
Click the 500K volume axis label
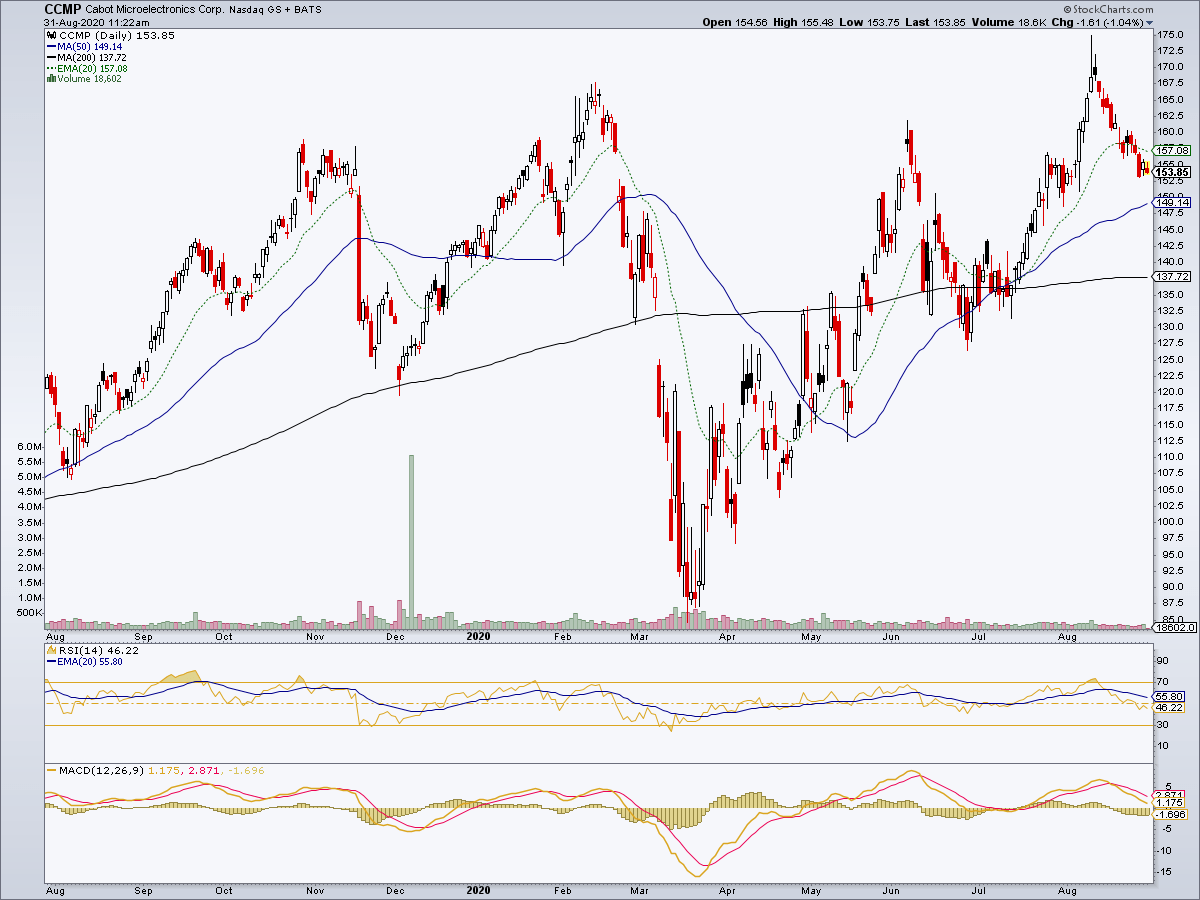30,613
